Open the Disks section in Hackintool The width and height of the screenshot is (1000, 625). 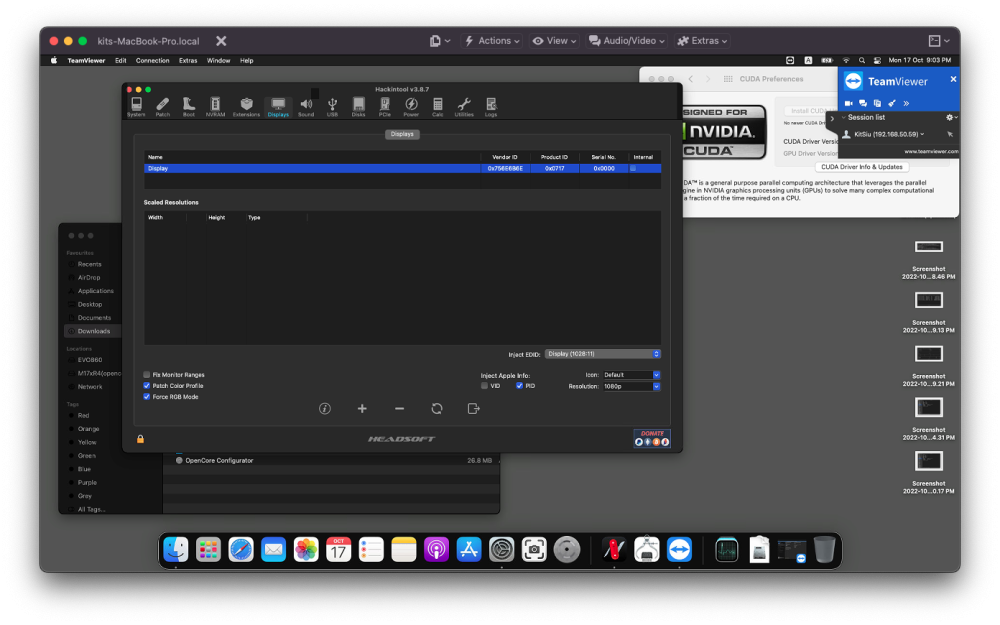click(358, 107)
